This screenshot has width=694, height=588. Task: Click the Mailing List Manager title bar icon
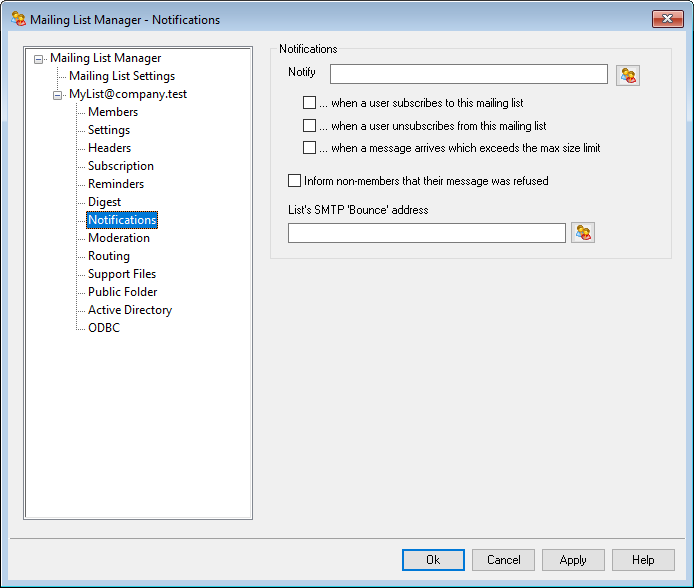pos(18,19)
